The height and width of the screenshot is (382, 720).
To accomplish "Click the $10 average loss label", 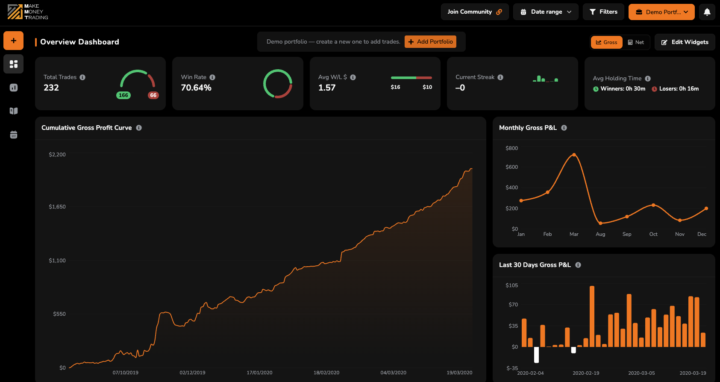I will coord(427,87).
